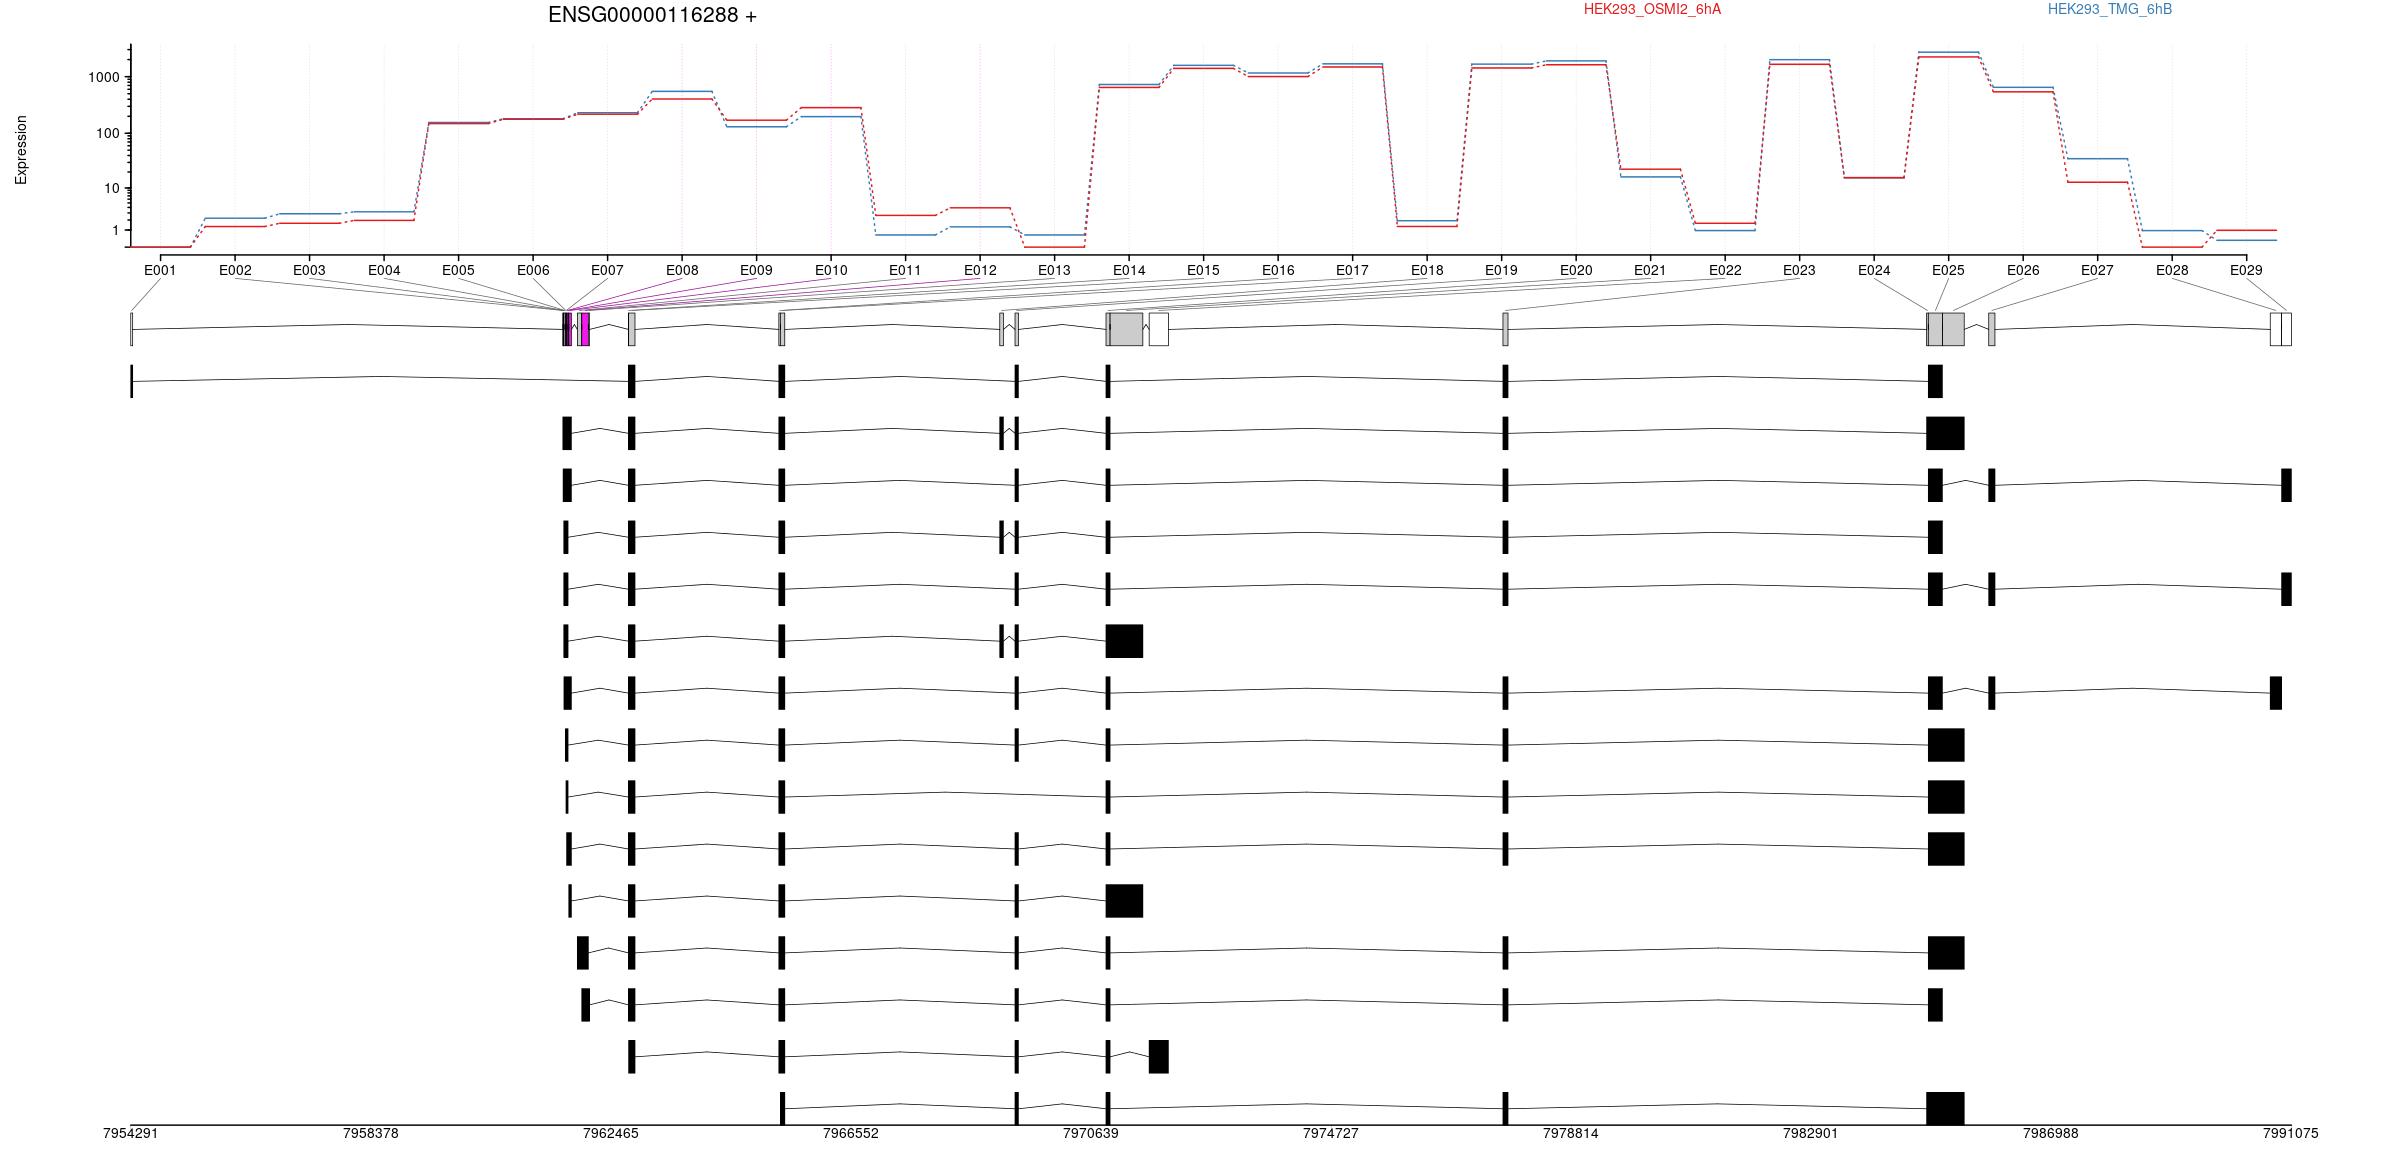Screen dimensions: 2400x1150
Task: Click exon label E020
Action: pyautogui.click(x=1576, y=270)
